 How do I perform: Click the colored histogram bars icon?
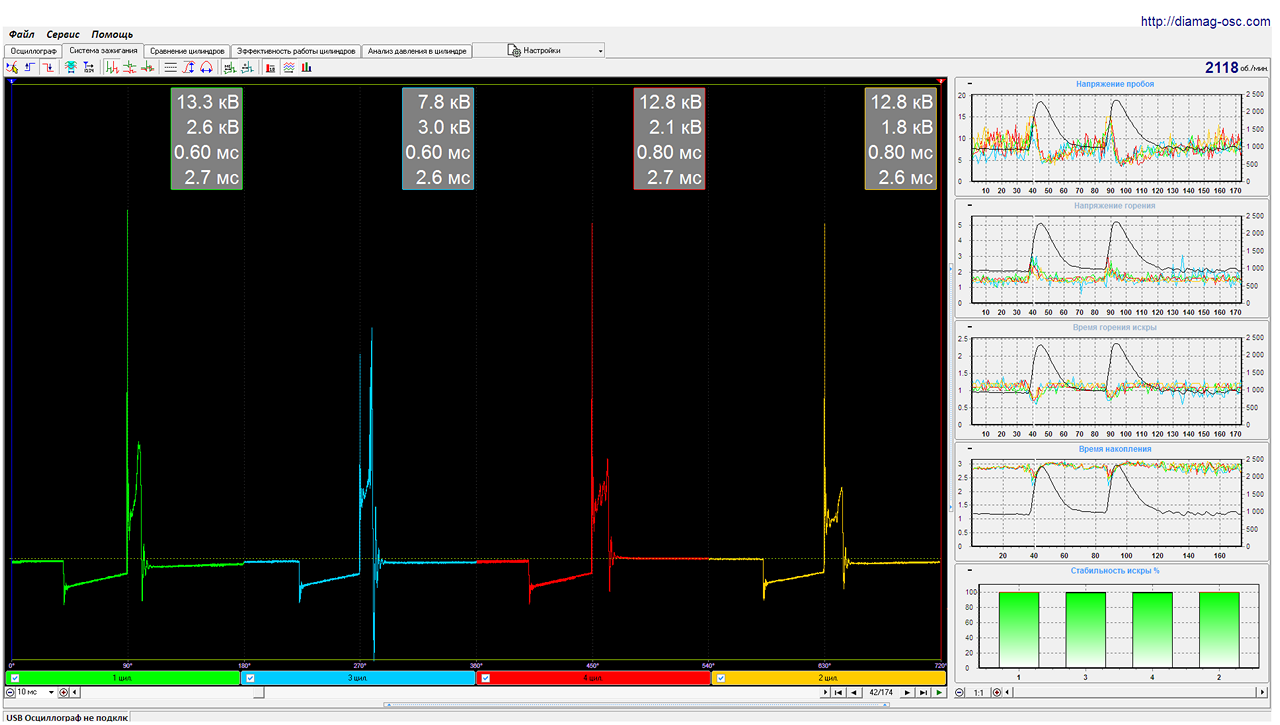pos(306,68)
